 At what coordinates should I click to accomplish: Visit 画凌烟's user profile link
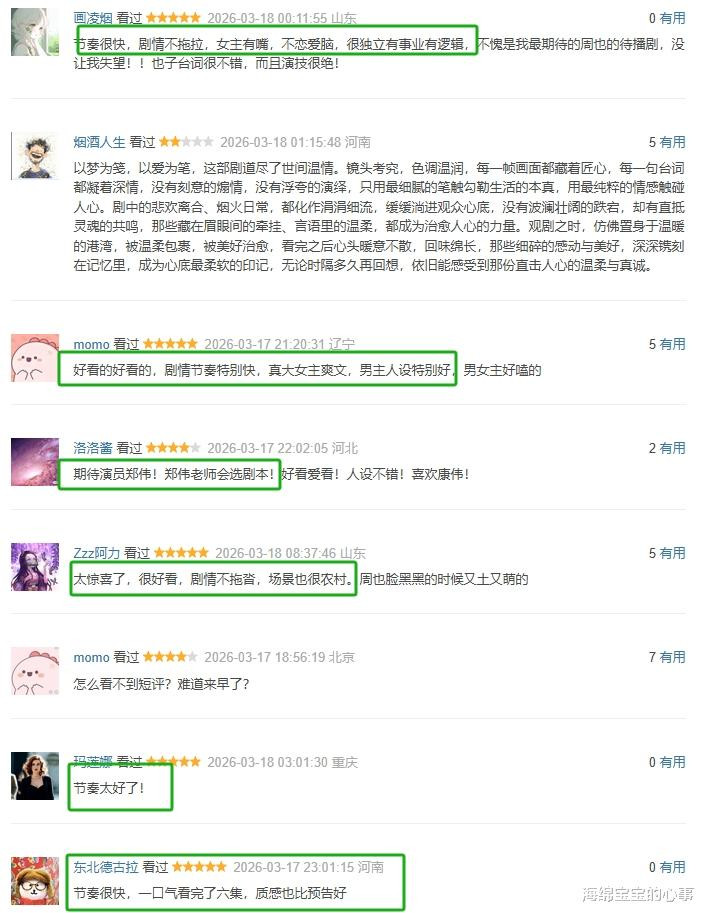[93, 18]
